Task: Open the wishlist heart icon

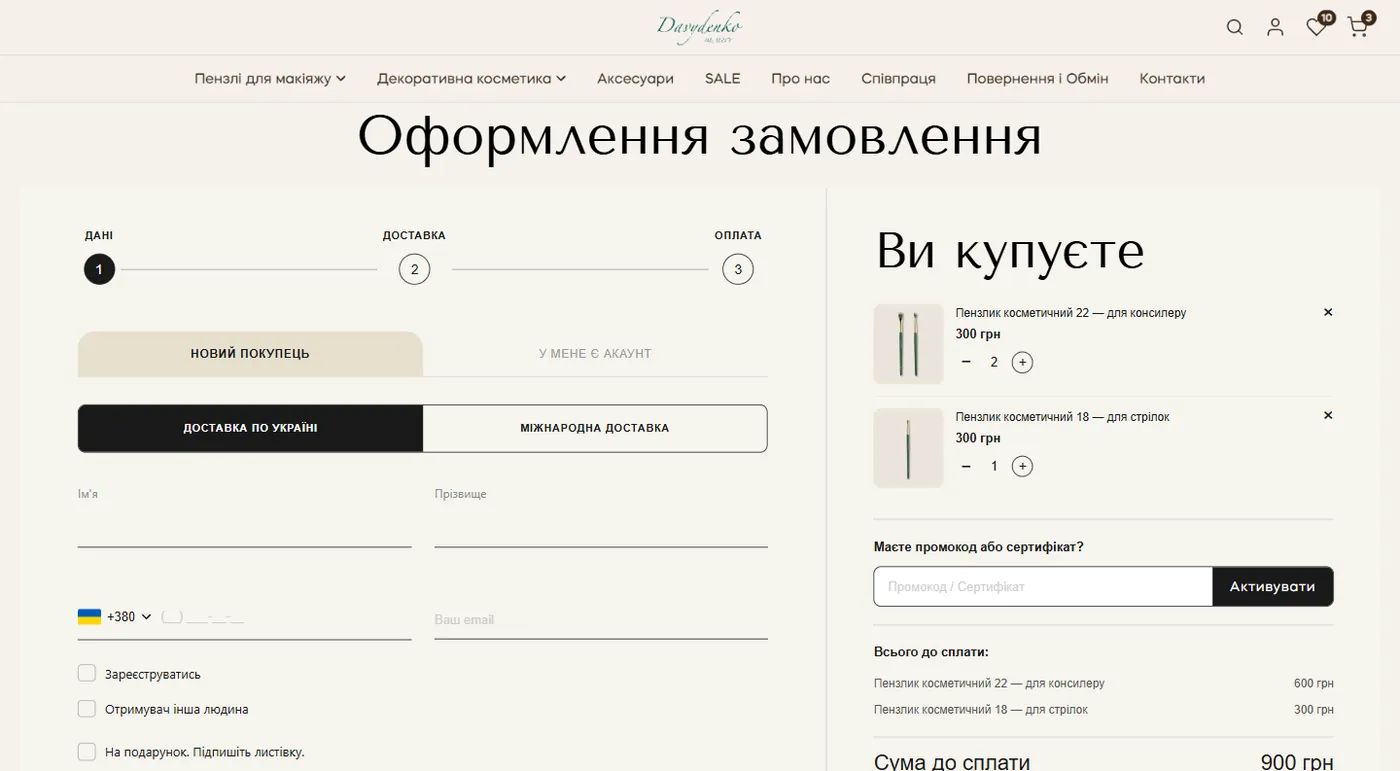Action: (1317, 28)
